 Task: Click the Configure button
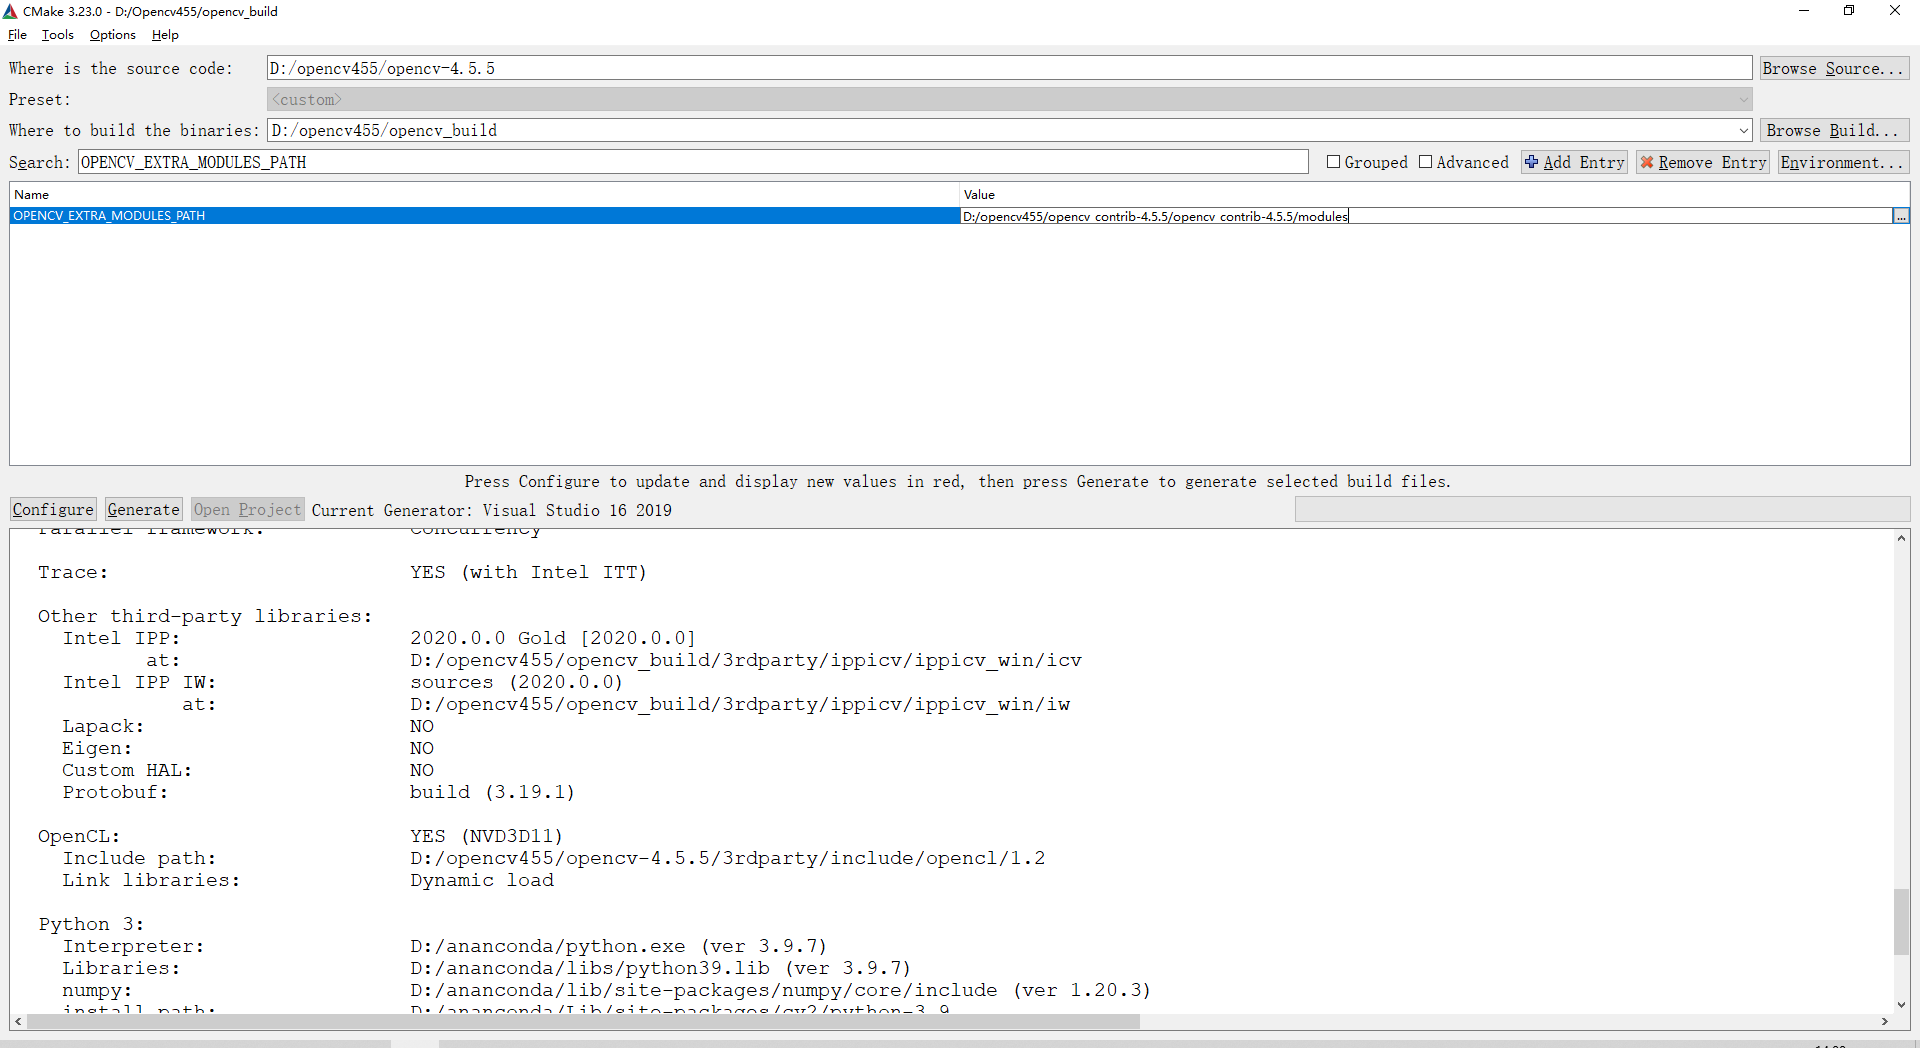point(53,509)
